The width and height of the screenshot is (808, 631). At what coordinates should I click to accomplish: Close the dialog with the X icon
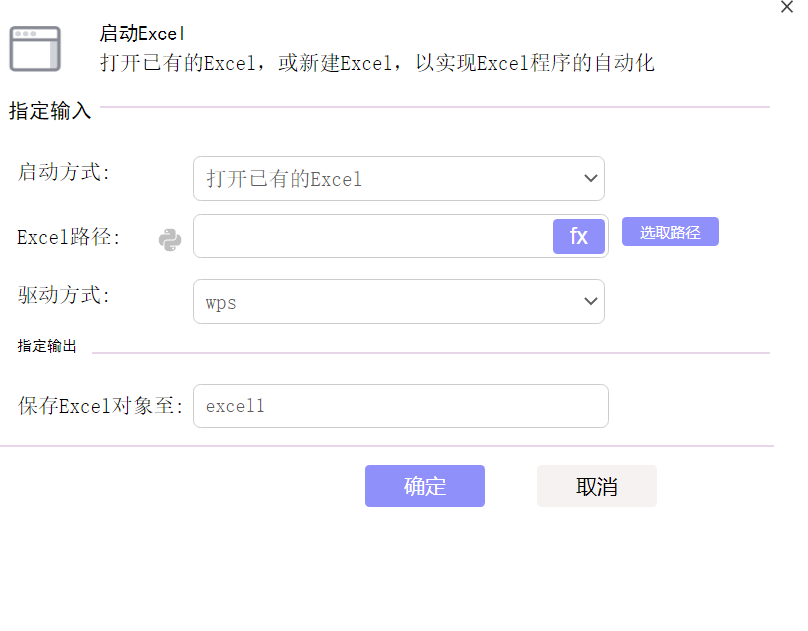point(787,7)
